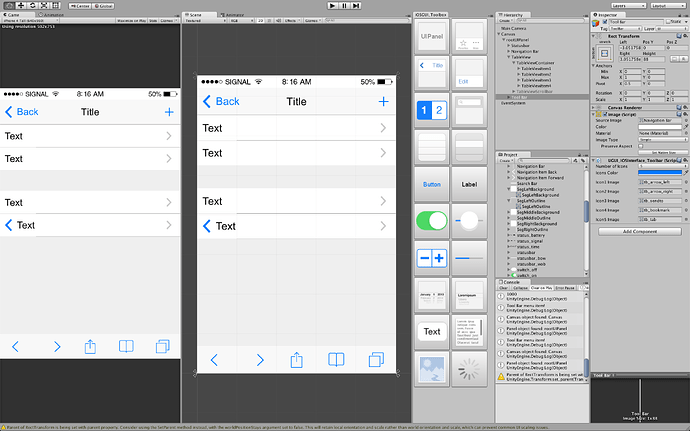Collapse the Canvas node in Hierarchy
Screen dimensions: 690x431
click(x=499, y=34)
